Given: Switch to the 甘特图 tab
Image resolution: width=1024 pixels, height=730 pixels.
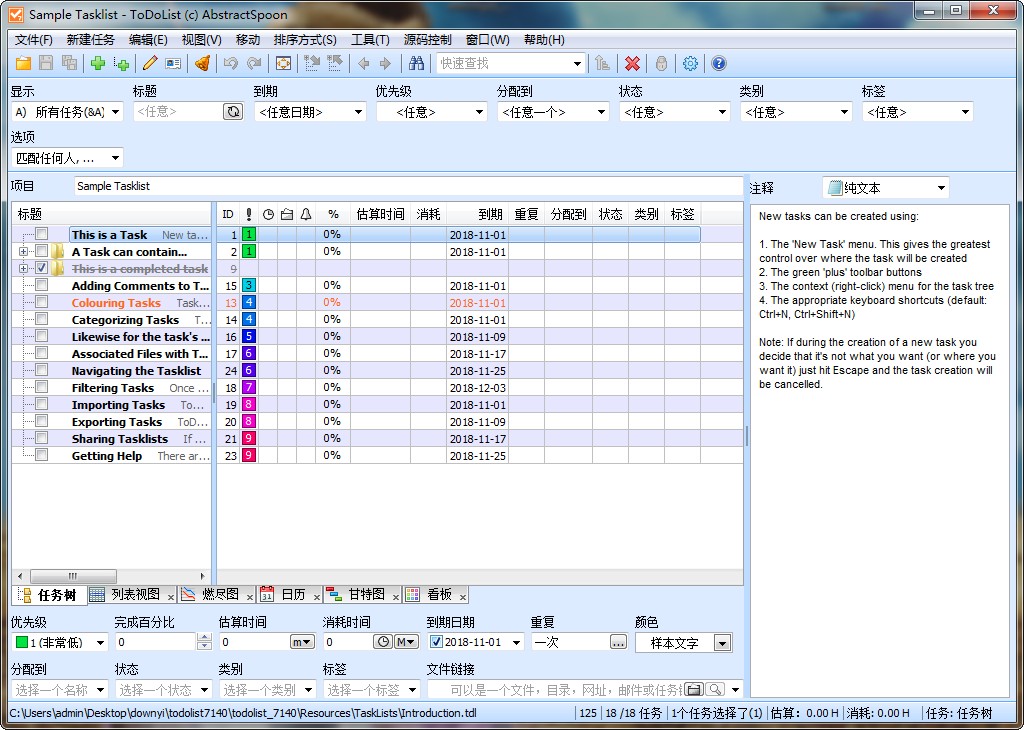Looking at the screenshot, I should (x=366, y=594).
